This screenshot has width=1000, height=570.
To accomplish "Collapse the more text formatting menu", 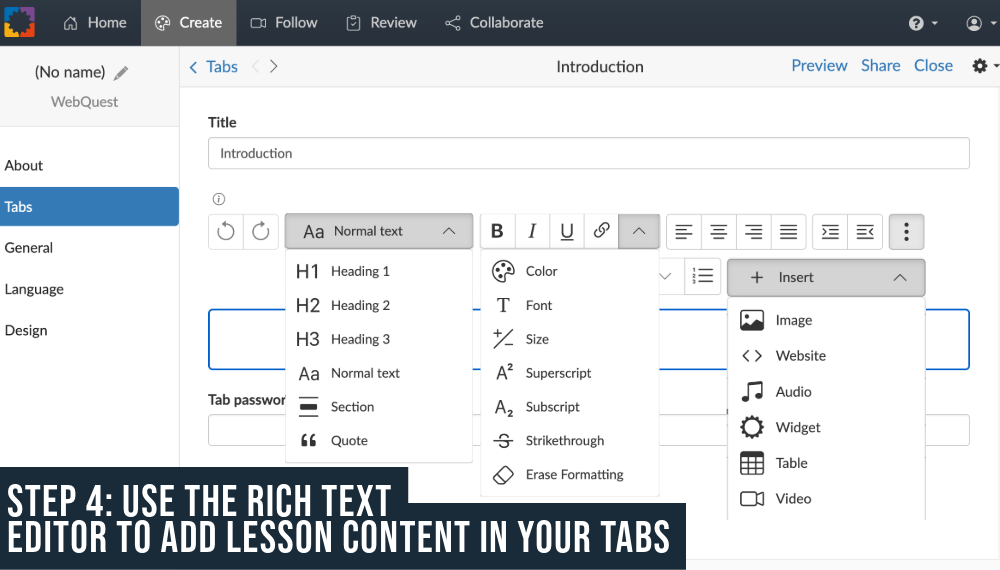I will (638, 231).
